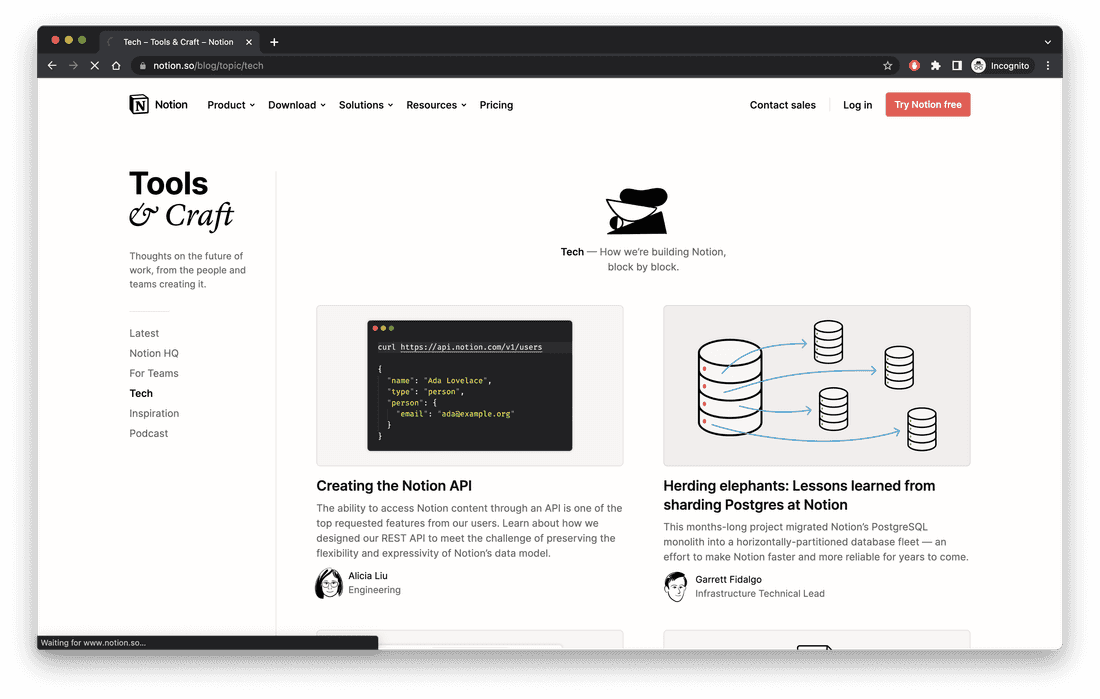Click the Notion logo icon
1100x699 pixels.
click(x=139, y=104)
